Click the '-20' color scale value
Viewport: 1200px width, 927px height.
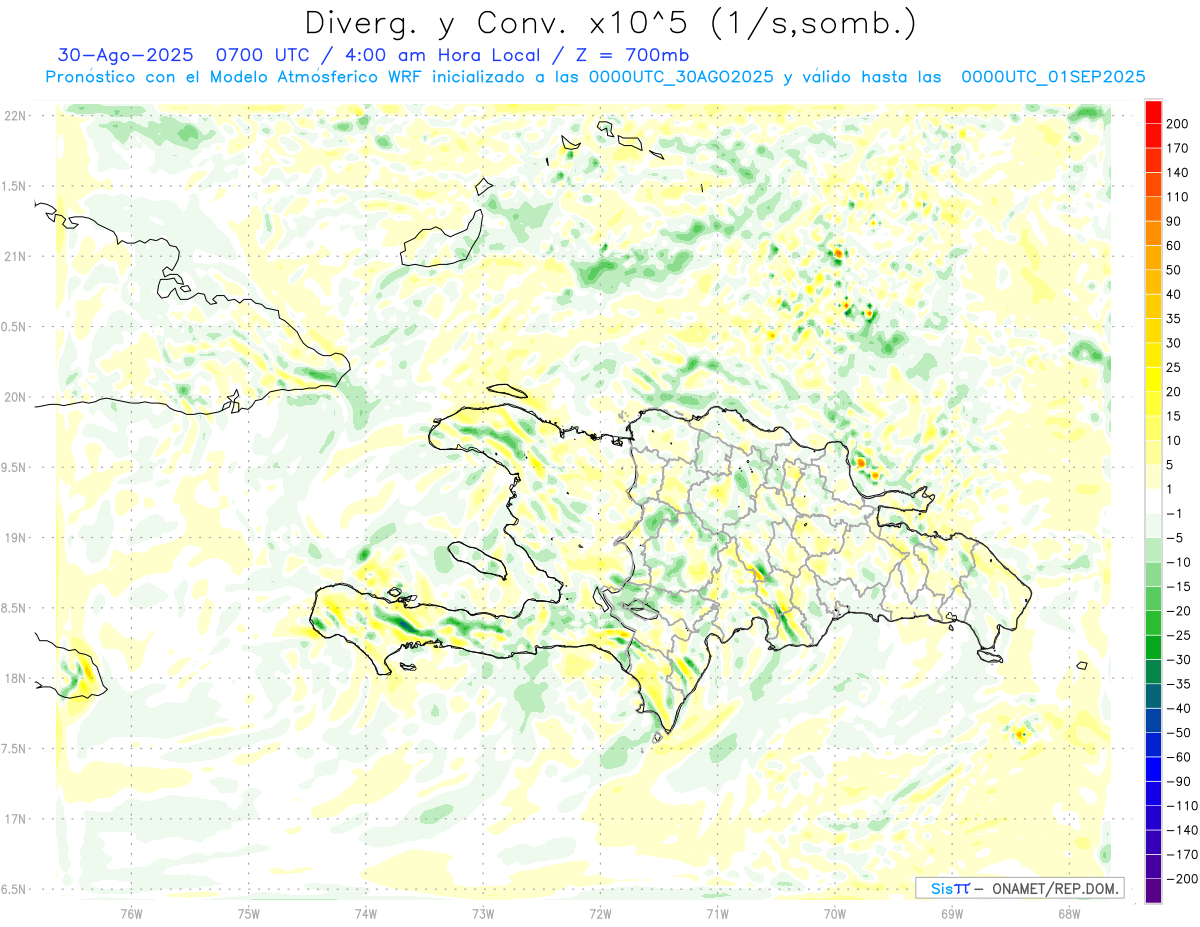[x=1177, y=611]
